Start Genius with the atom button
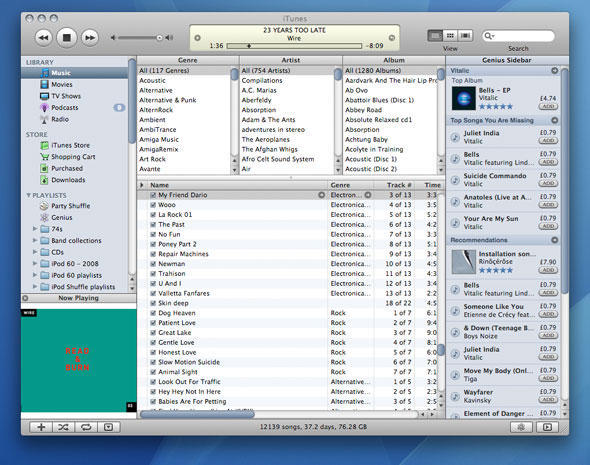The height and width of the screenshot is (465, 590). (x=521, y=427)
